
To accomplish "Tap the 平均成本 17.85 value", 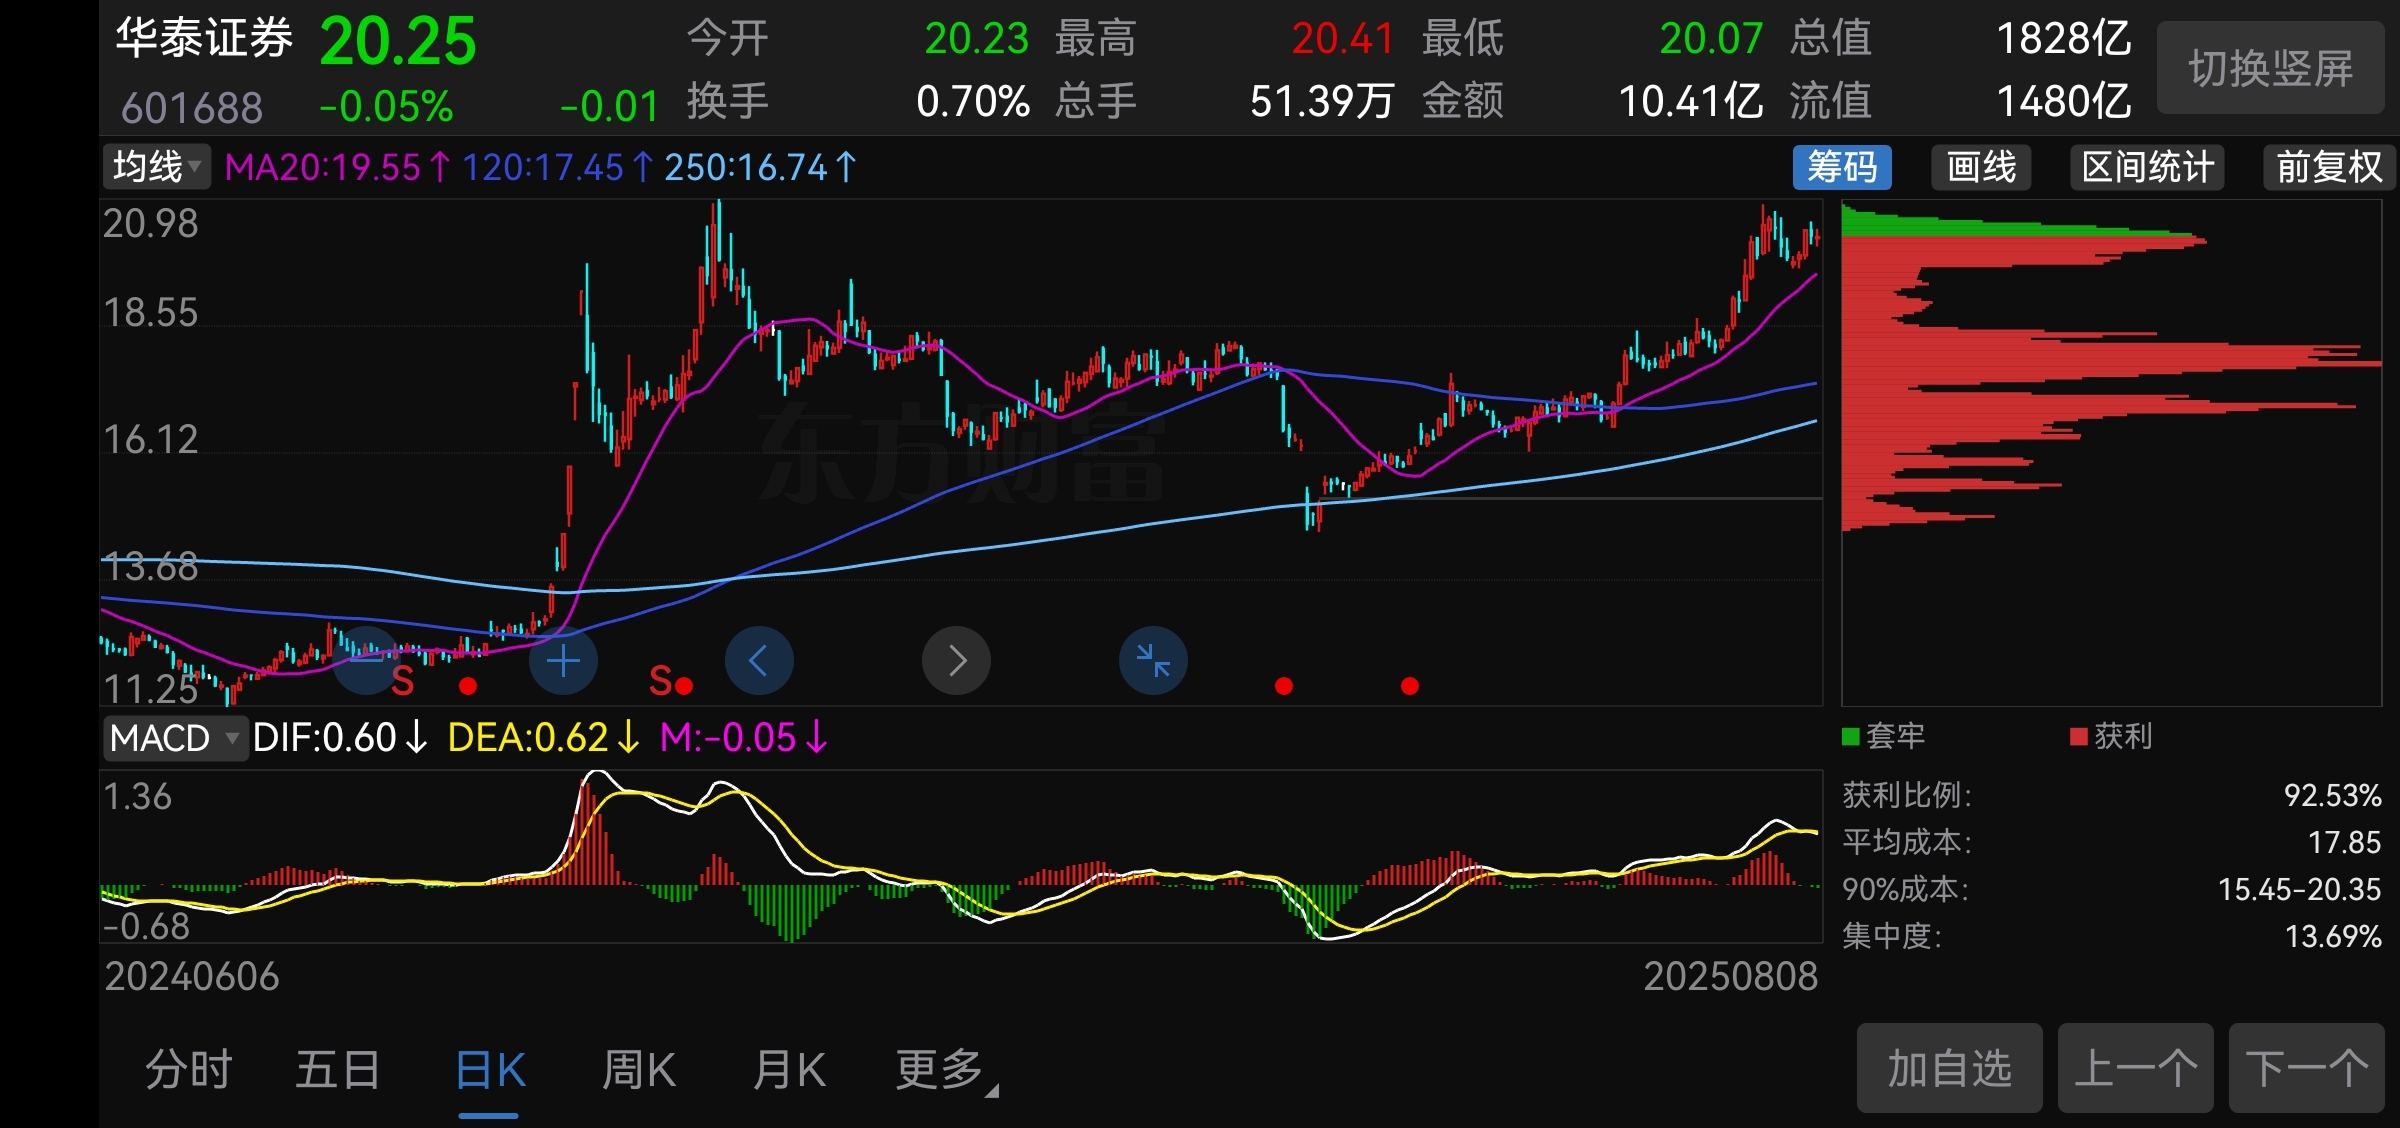I will tap(2344, 842).
